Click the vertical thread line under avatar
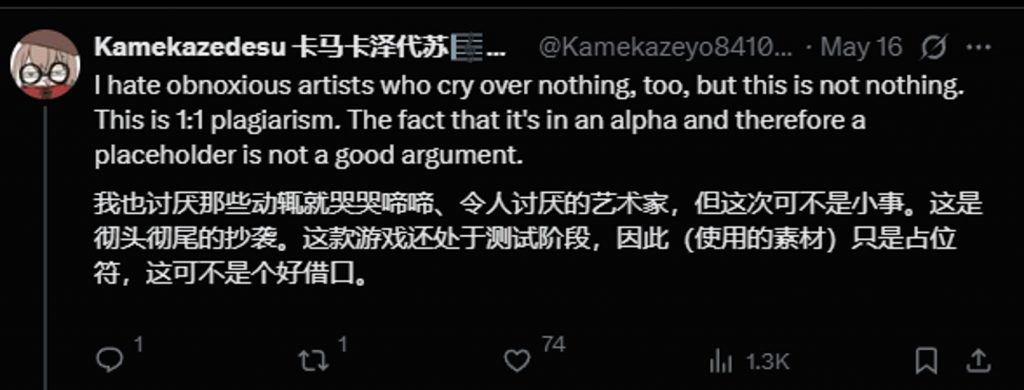 [x=46, y=247]
